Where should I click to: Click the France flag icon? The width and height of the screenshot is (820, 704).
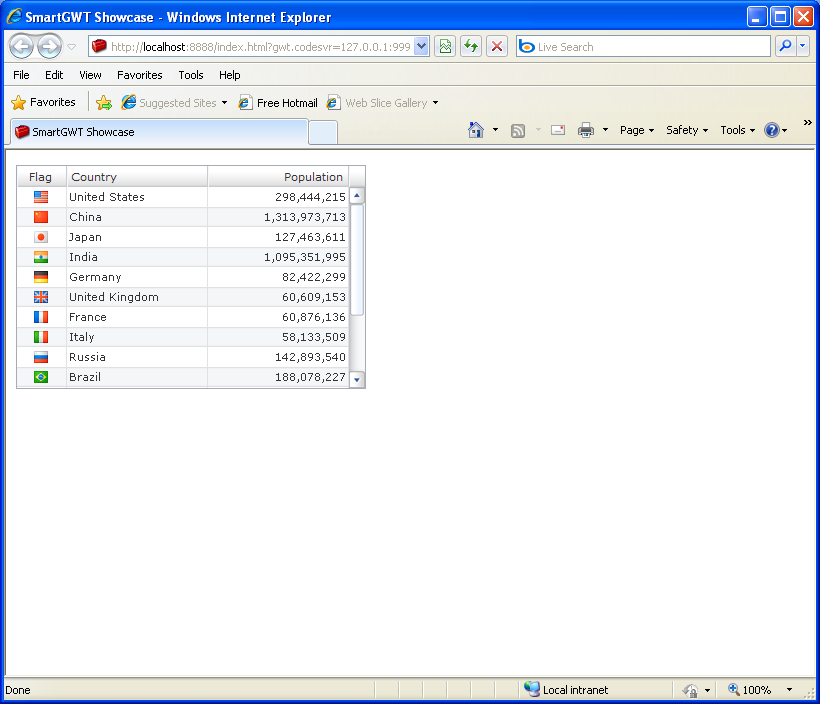pos(41,317)
